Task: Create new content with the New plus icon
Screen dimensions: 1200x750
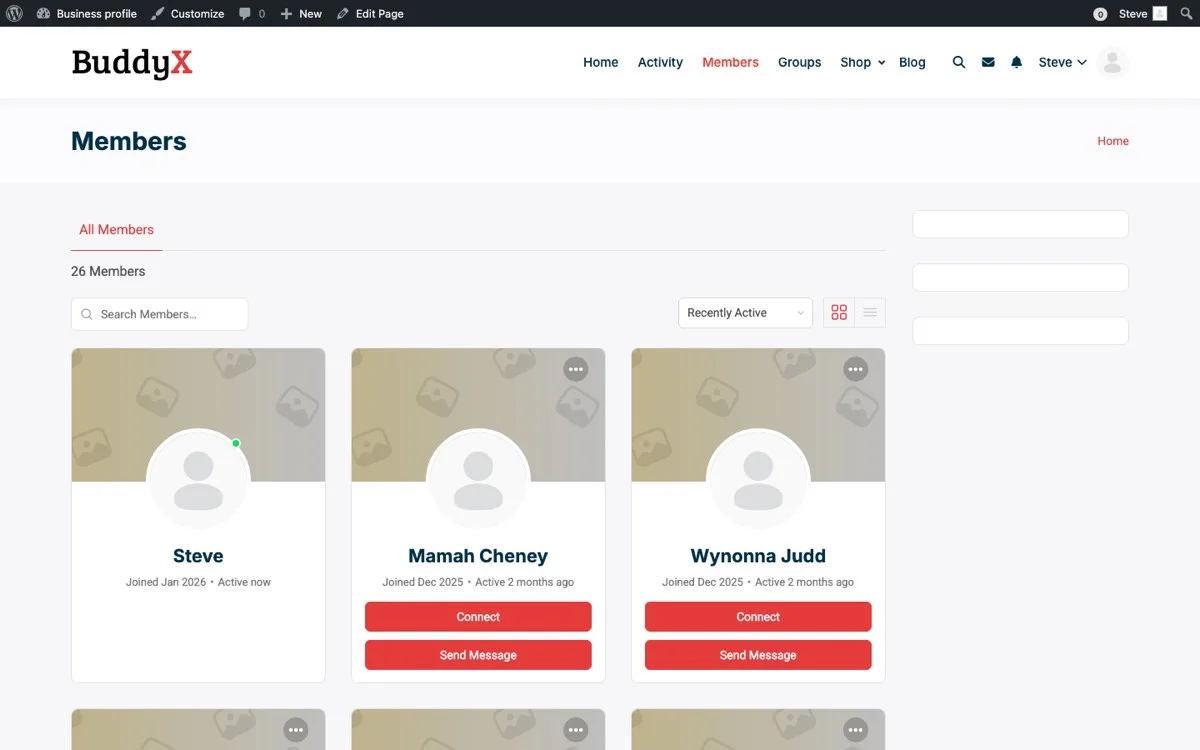Action: (x=300, y=13)
